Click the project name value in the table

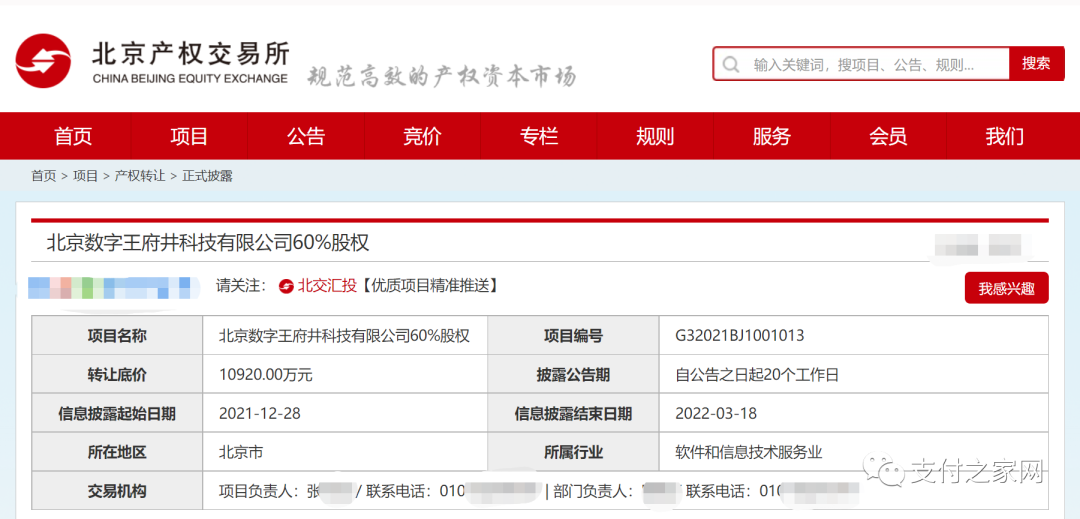coord(344,336)
